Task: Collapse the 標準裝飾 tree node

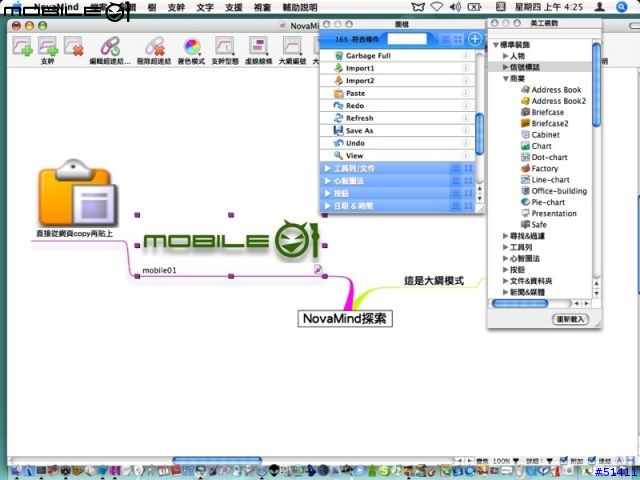Action: tap(496, 45)
